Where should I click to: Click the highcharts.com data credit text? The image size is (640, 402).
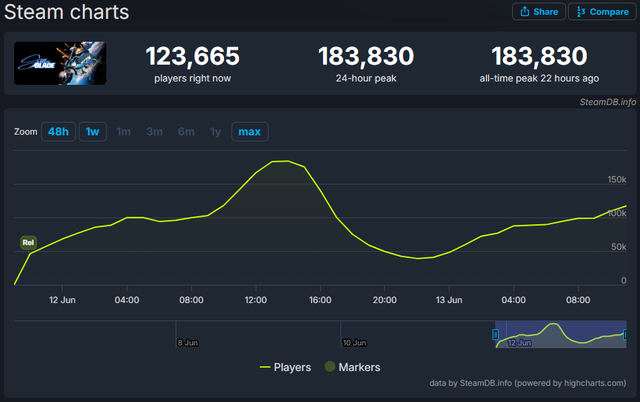527,383
